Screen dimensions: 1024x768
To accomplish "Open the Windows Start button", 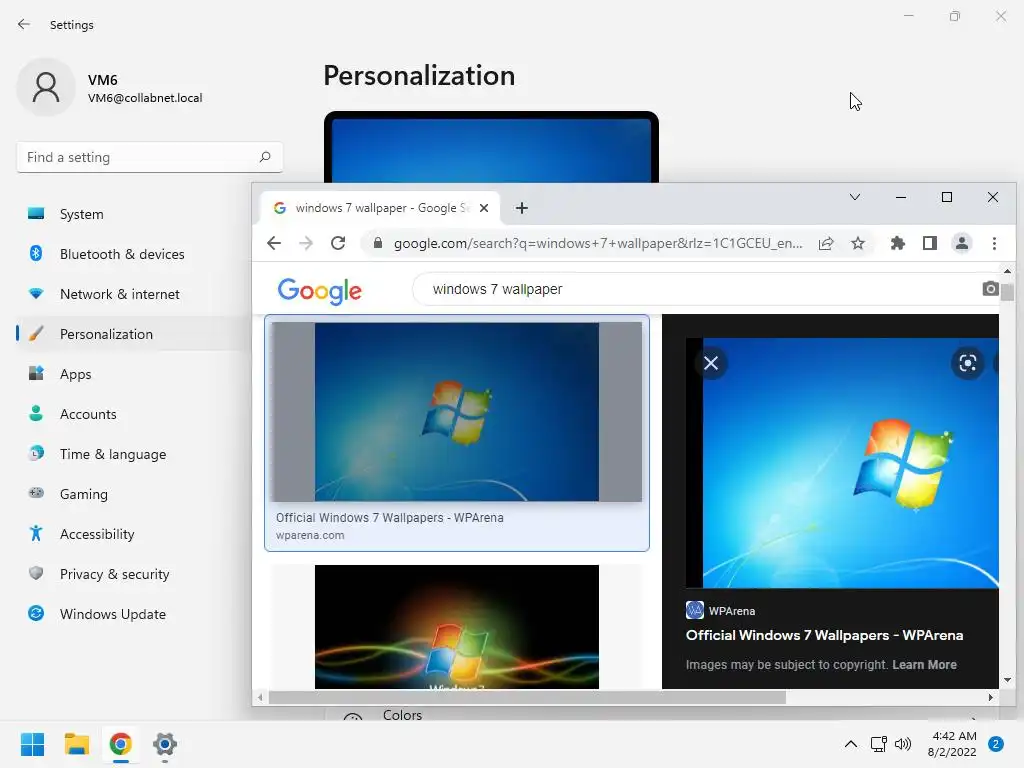I will point(32,744).
